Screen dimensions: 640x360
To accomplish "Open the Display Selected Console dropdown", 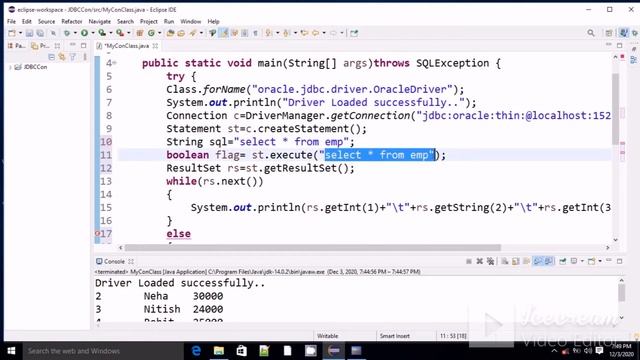I will pyautogui.click(x=582, y=261).
